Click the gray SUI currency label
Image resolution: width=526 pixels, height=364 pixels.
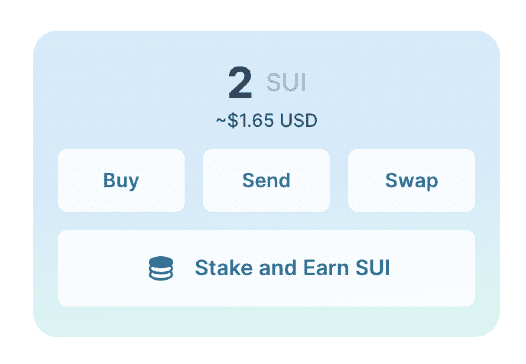286,83
